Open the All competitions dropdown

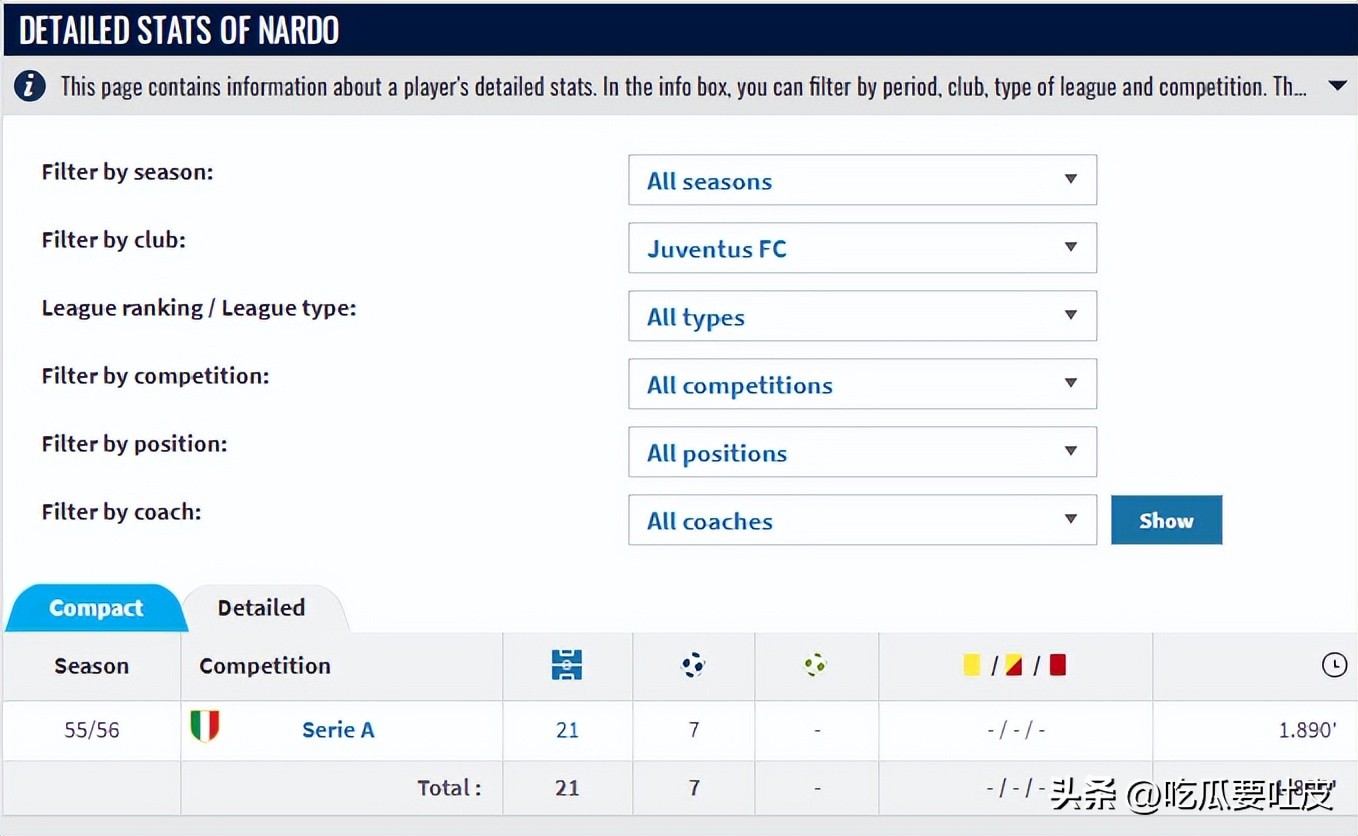862,384
